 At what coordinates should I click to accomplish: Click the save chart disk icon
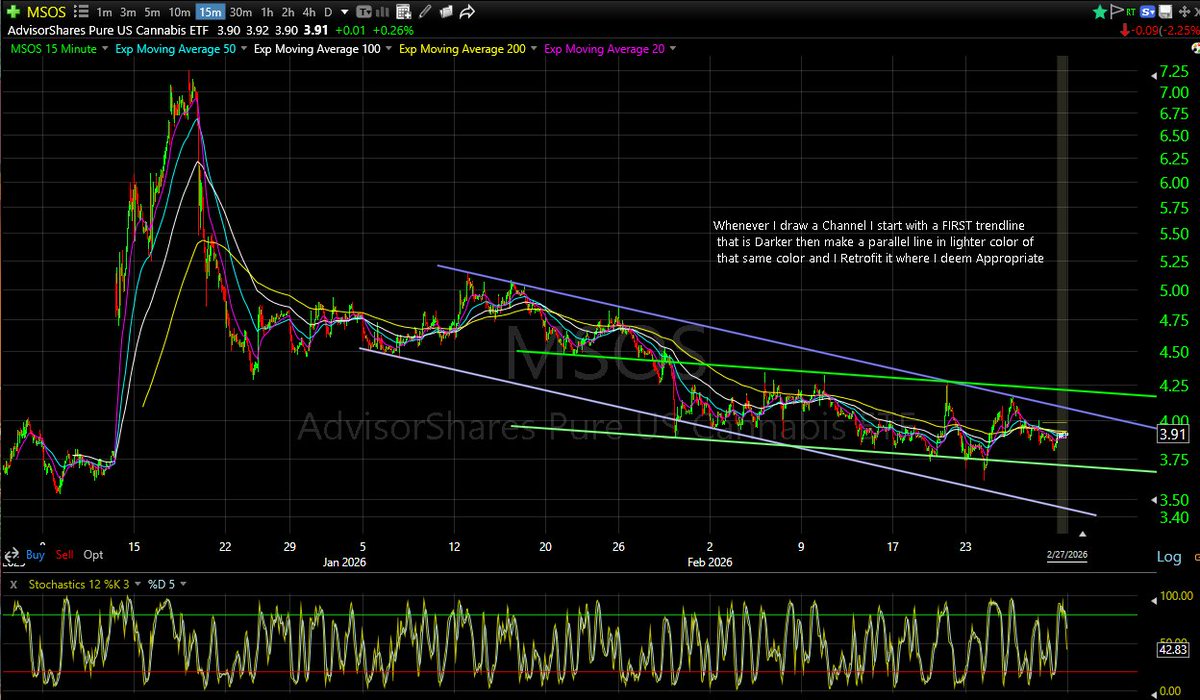(x=1164, y=12)
